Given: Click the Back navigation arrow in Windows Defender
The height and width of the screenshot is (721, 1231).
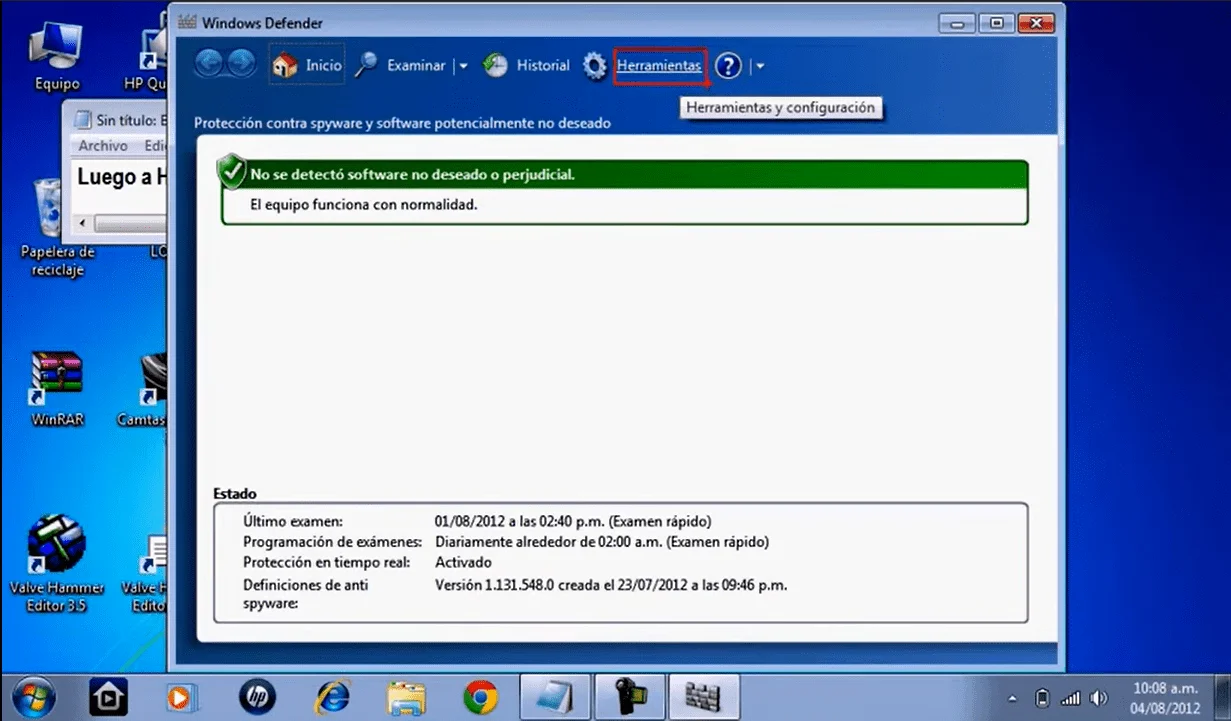Looking at the screenshot, I should tap(209, 65).
